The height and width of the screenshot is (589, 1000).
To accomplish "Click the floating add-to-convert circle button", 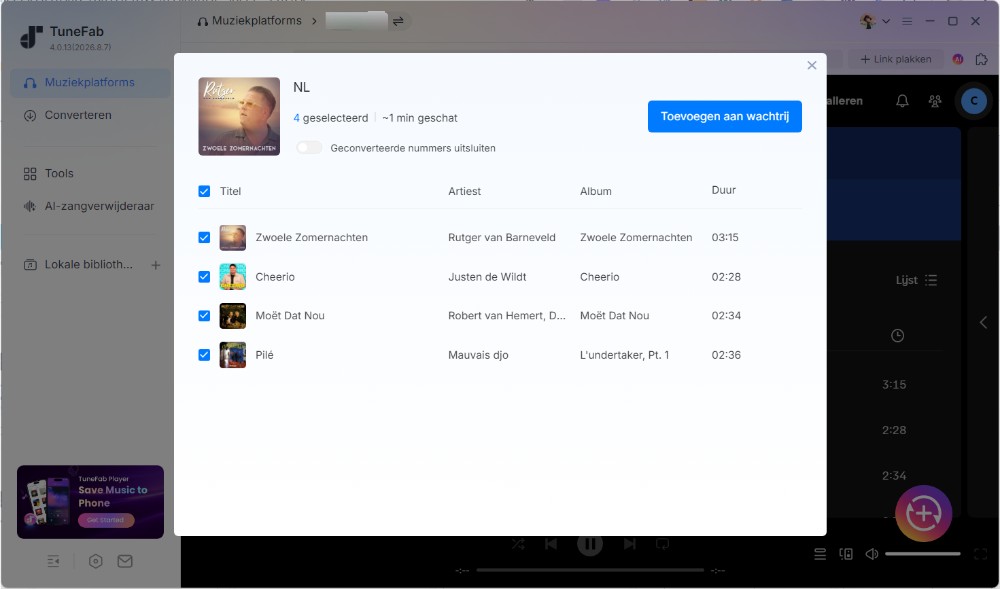I will 923,514.
